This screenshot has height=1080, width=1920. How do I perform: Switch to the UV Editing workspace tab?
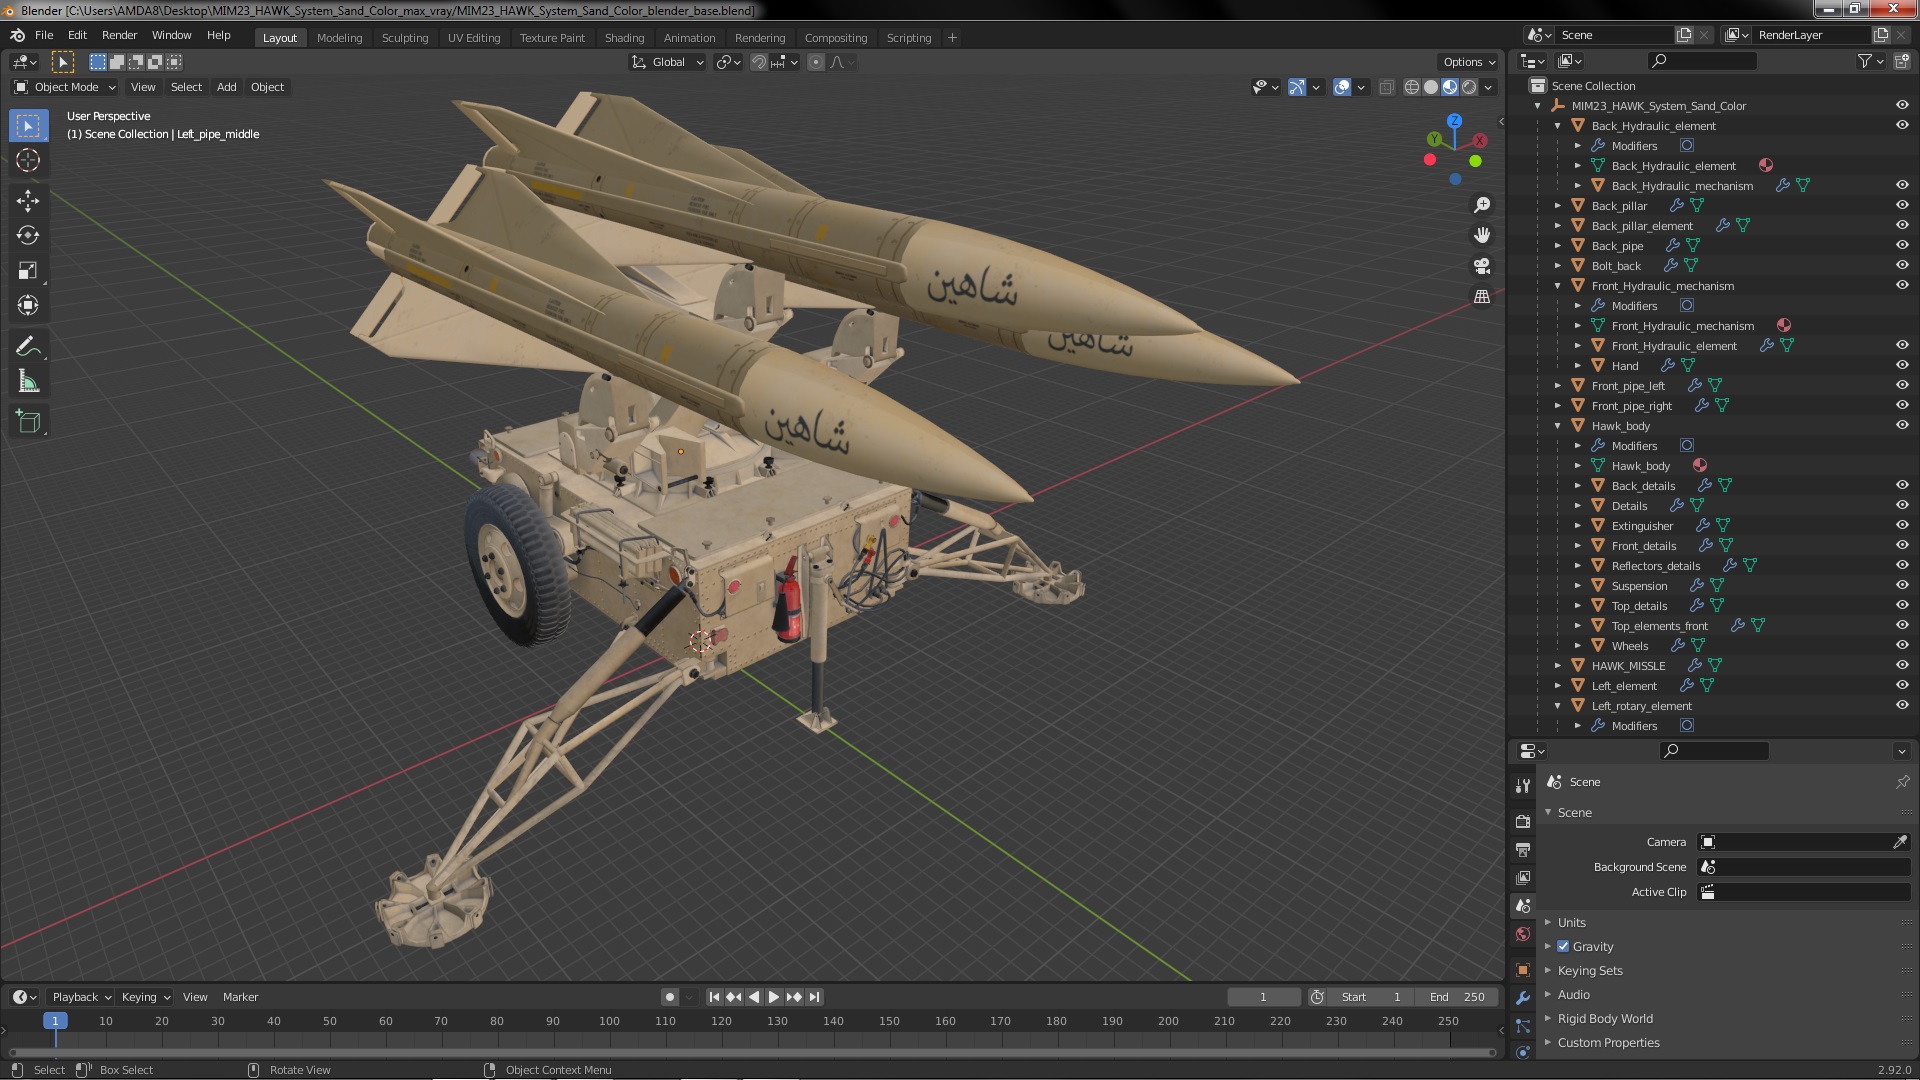(x=474, y=38)
